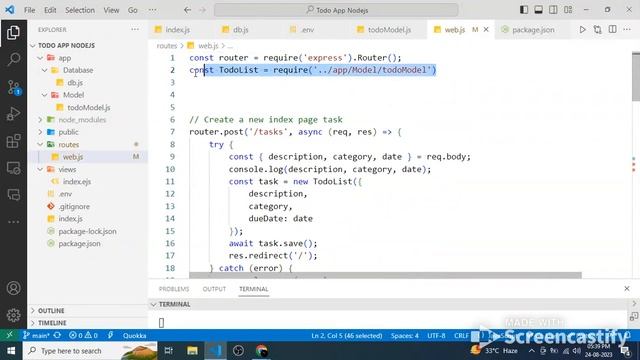Screen dimensions: 640x360
Task: Open the changes compare icon in editor toolbar
Action: click(x=598, y=29)
